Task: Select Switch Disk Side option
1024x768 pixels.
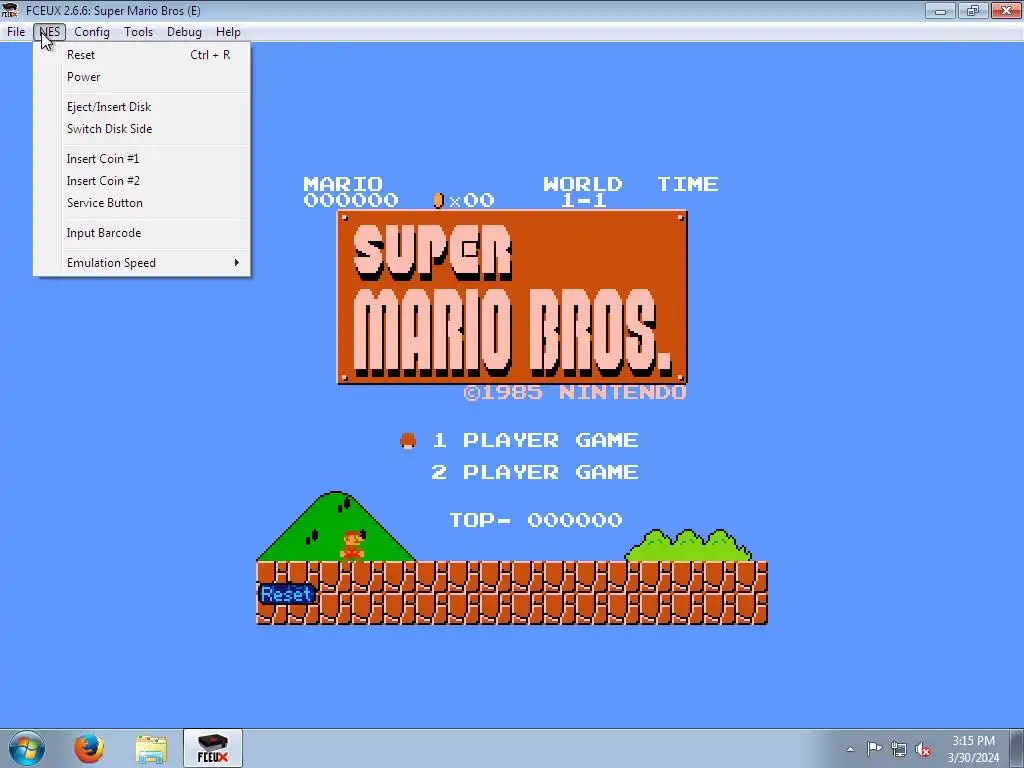Action: coord(142,129)
